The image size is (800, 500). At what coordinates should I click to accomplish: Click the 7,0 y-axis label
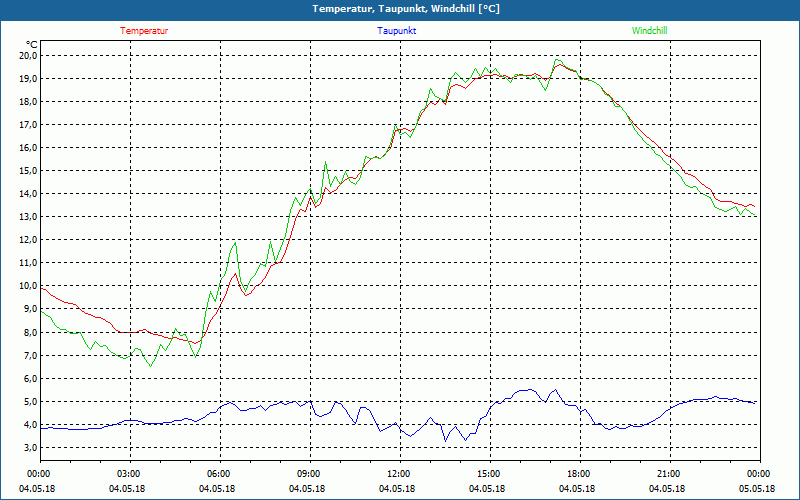[x=30, y=356]
